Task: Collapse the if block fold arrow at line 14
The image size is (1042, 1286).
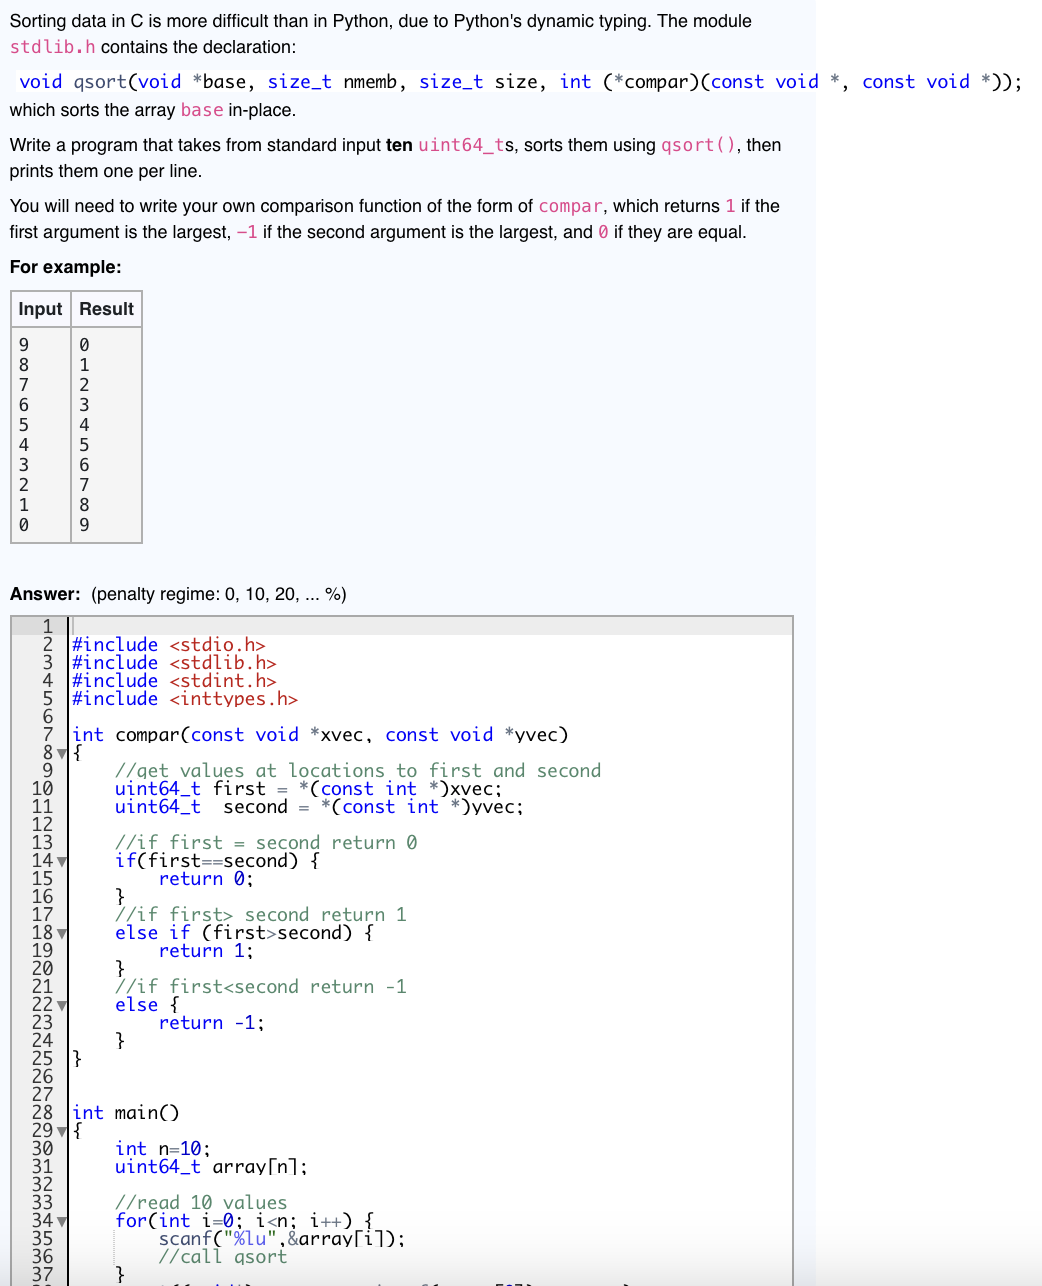Action: click(62, 861)
